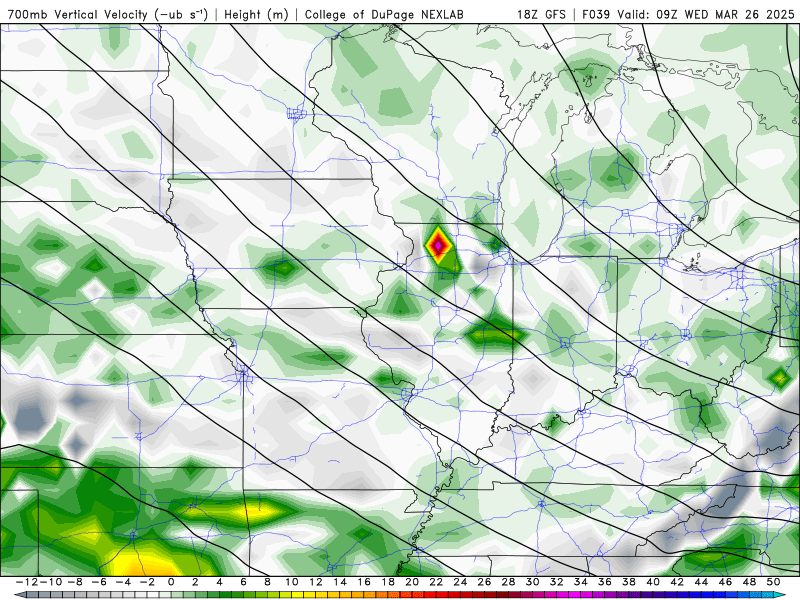Click the "10" color scale label
Image resolution: width=800 pixels, height=600 pixels.
(291, 582)
